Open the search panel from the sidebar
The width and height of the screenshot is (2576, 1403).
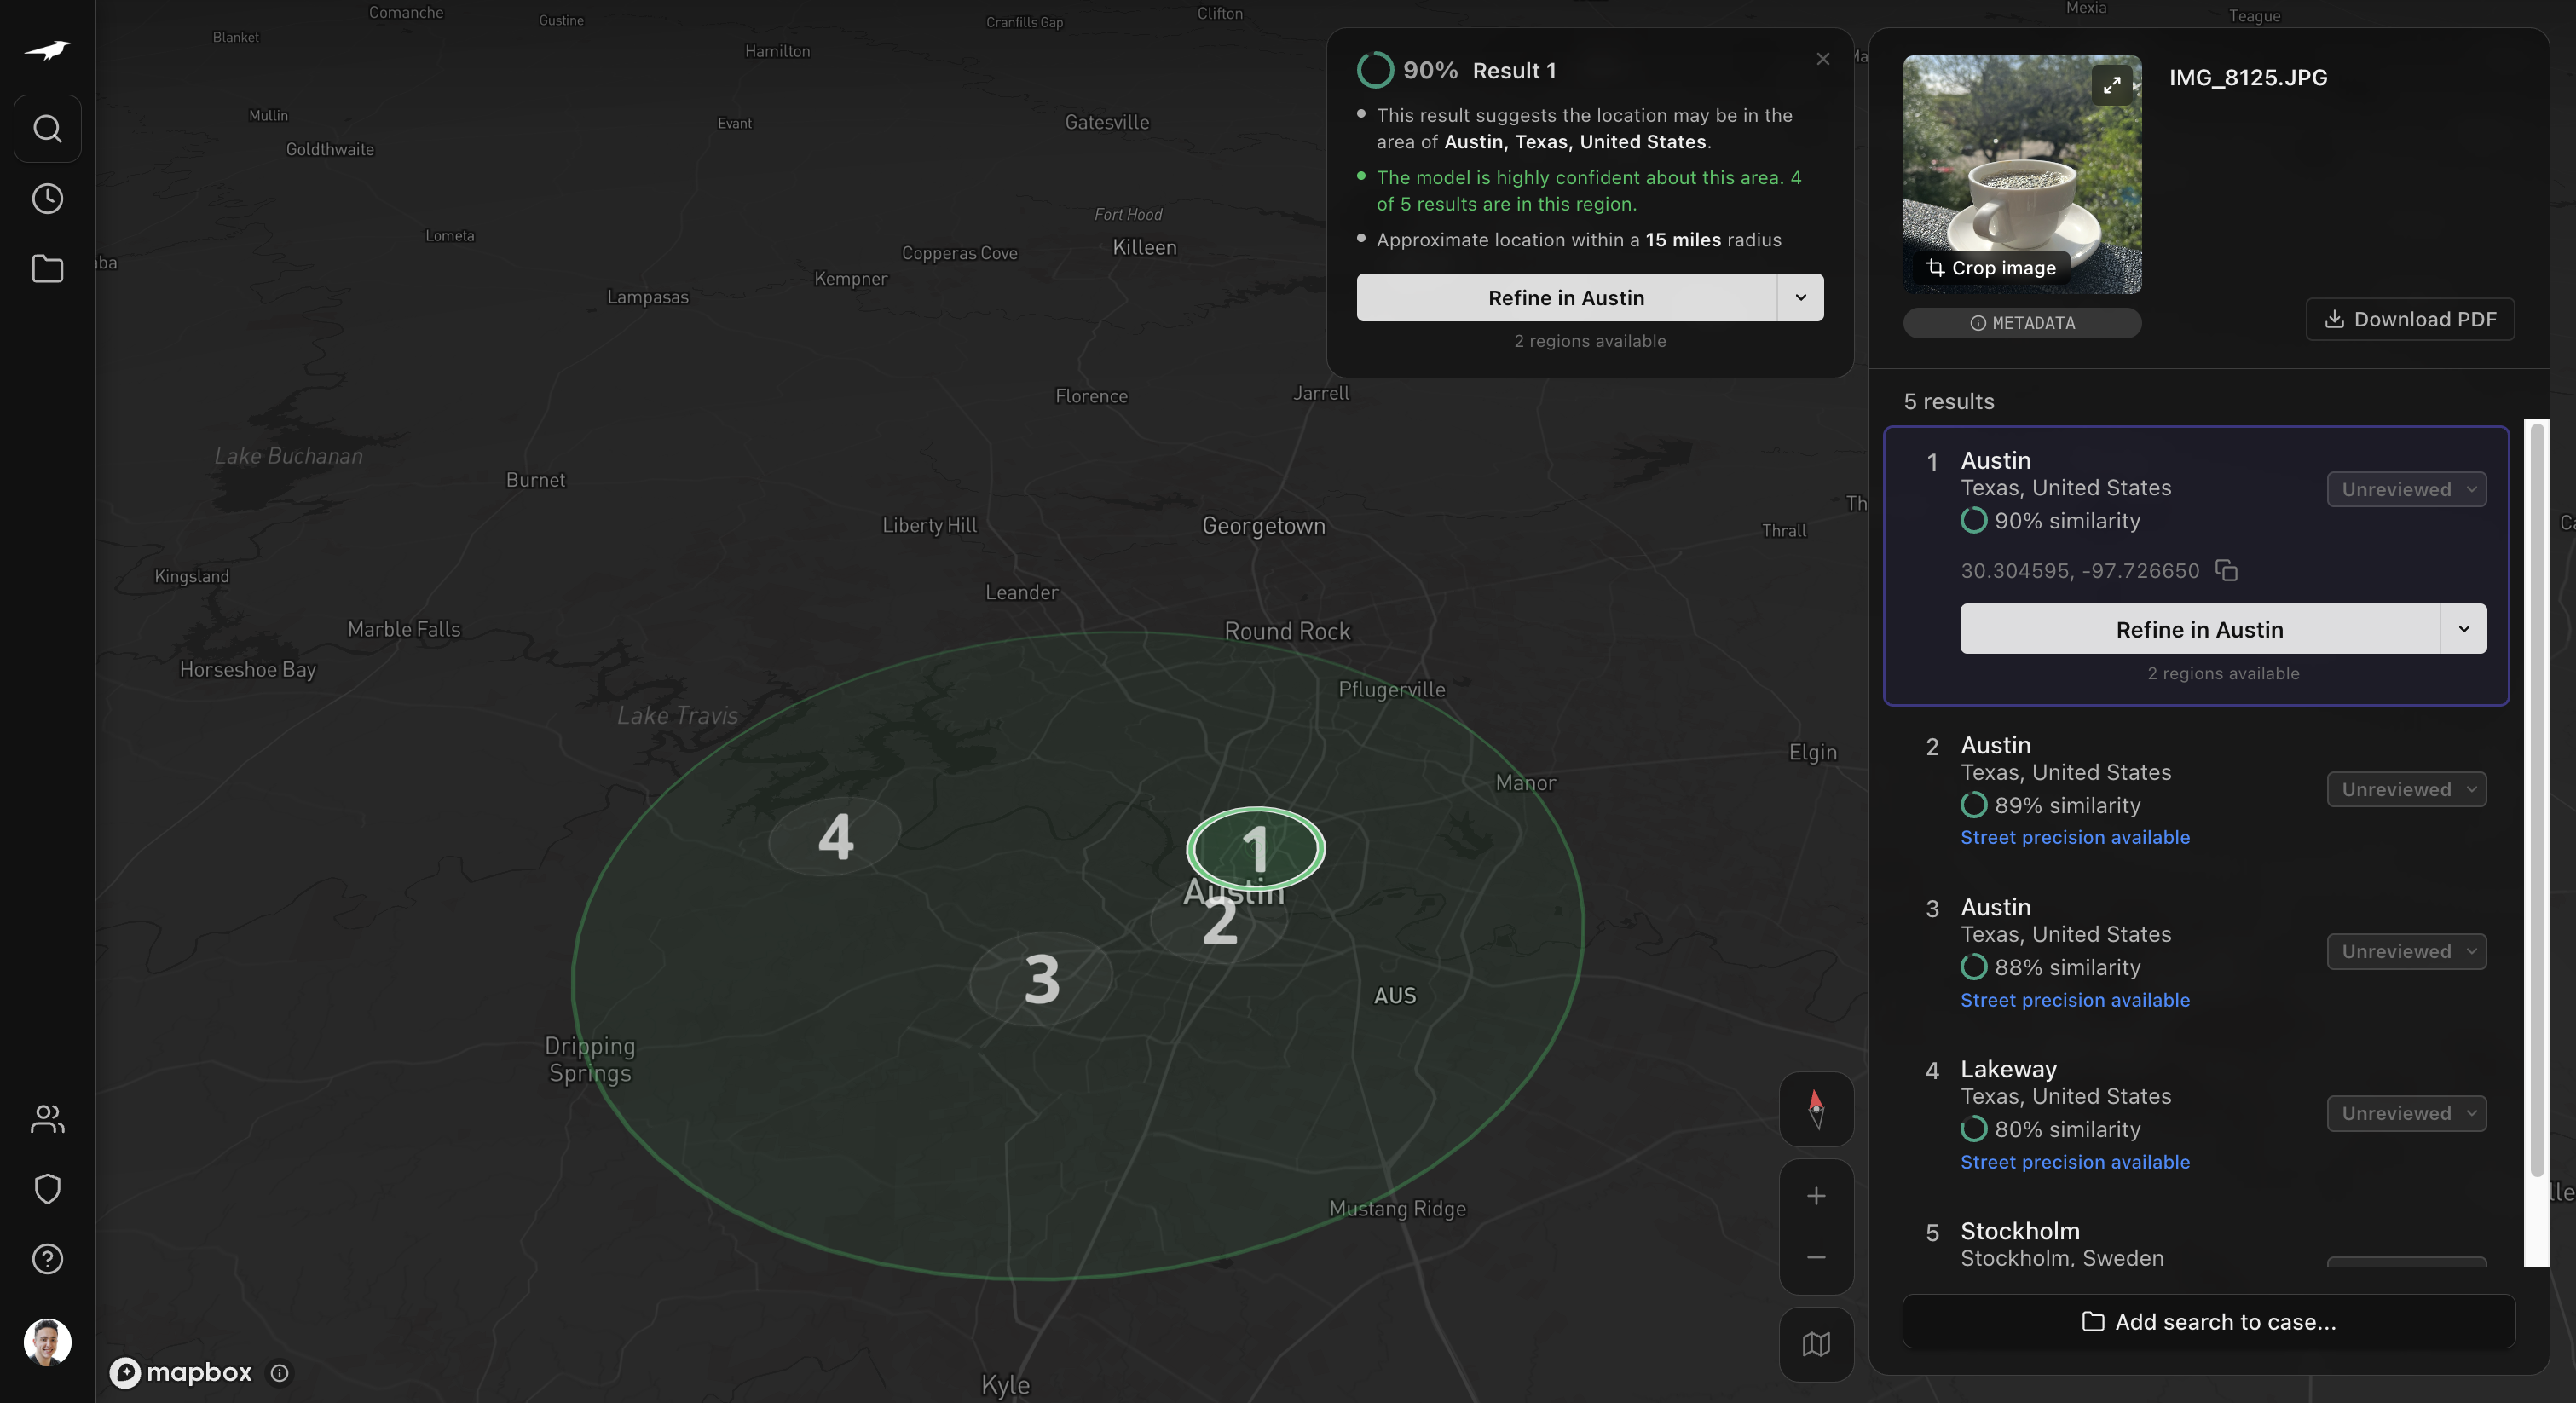46,128
